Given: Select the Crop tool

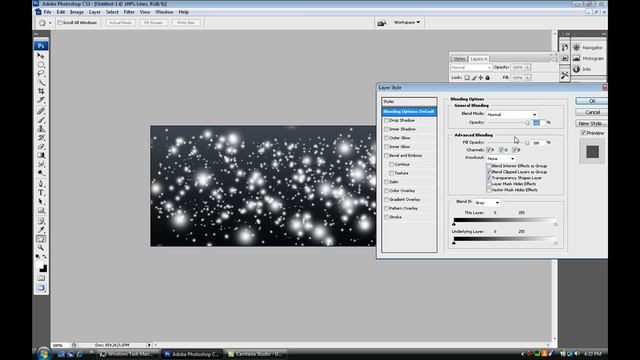Looking at the screenshot, I should click(x=41, y=91).
